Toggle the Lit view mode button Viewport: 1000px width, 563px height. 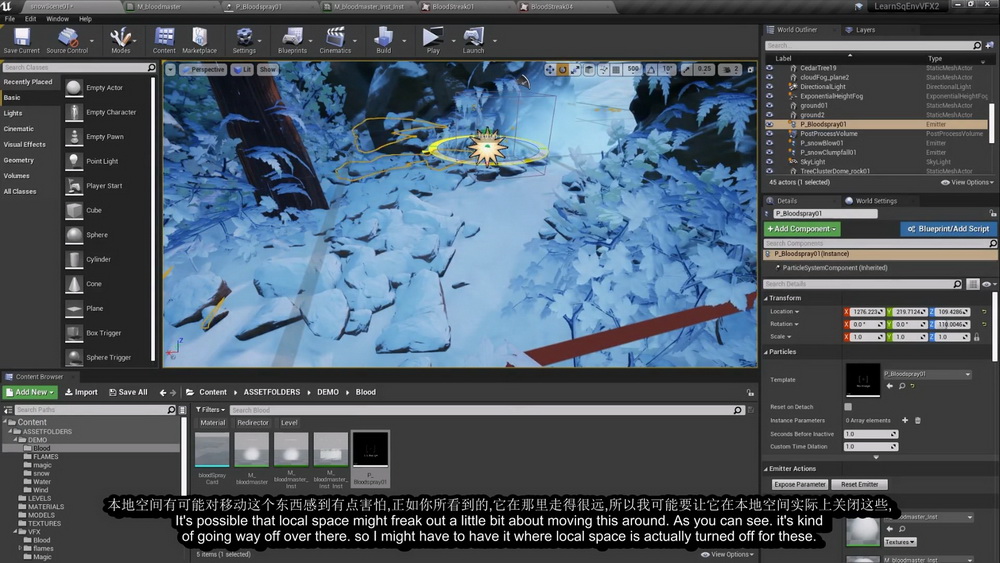242,69
